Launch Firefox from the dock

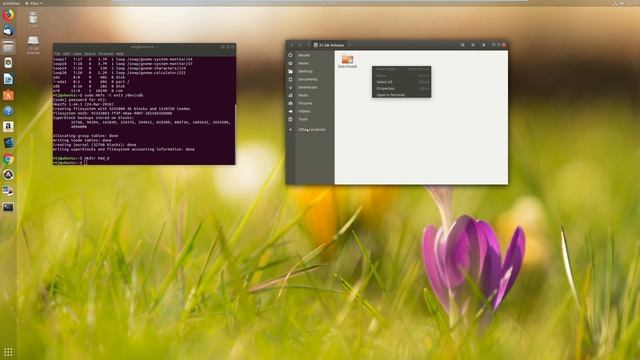(x=8, y=15)
